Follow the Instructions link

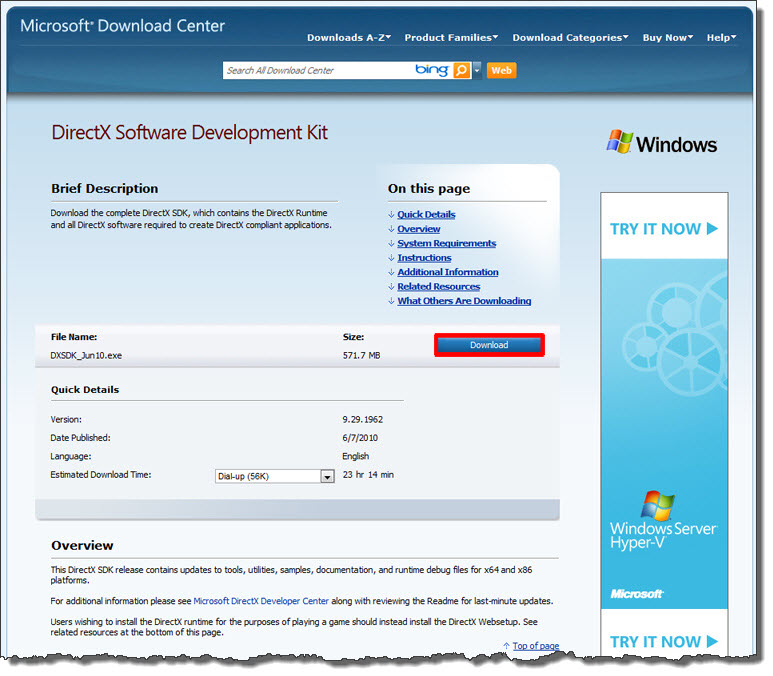(x=424, y=257)
